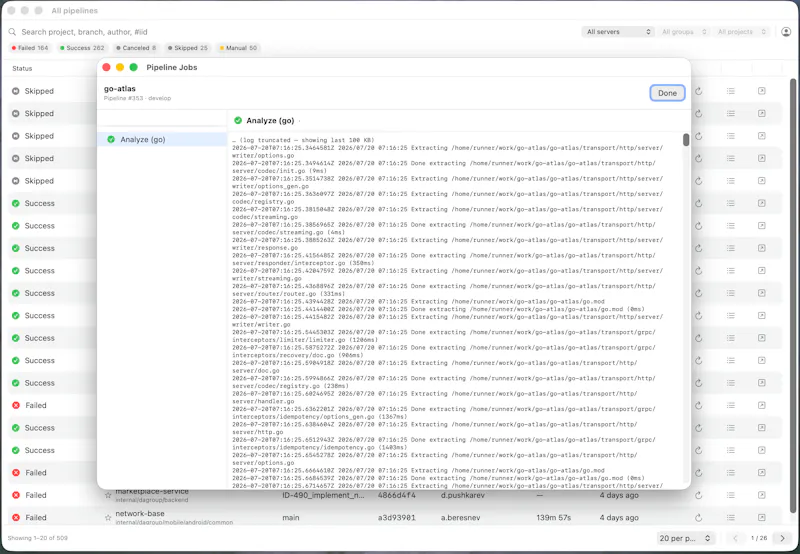Star the marketplace-service project
Screen dimensions: 800x554
[x=108, y=495]
